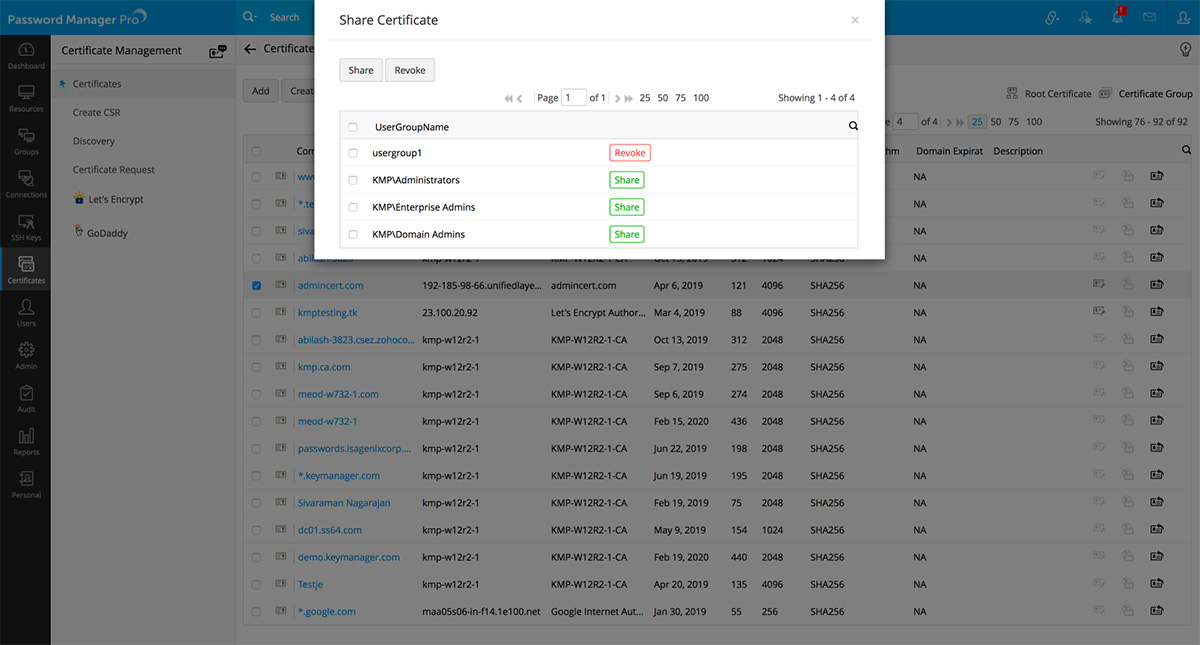Close the Share Certificate dialog

coord(855,20)
